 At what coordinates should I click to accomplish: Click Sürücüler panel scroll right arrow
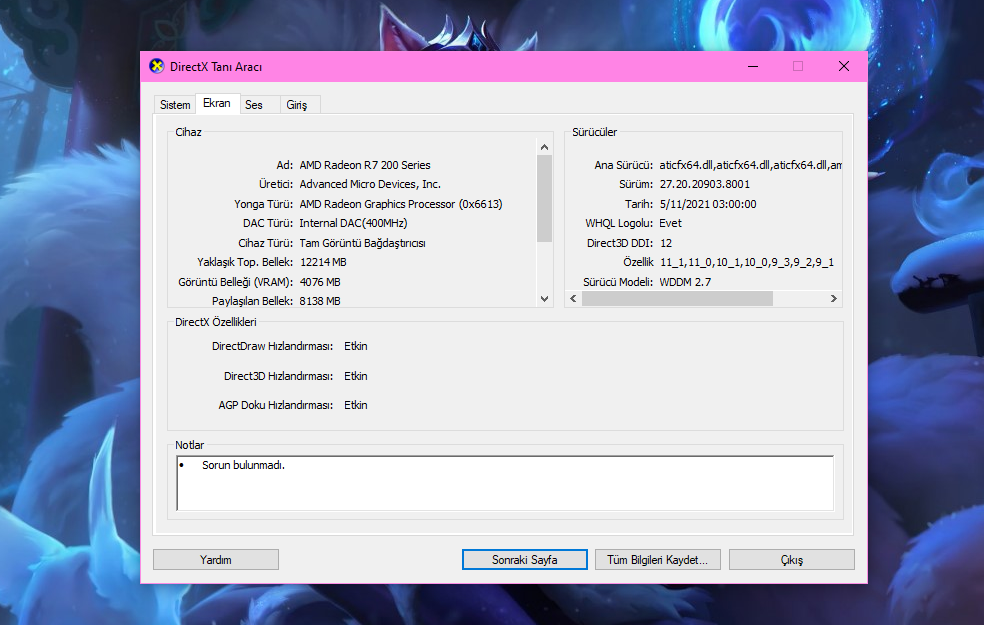tap(833, 299)
